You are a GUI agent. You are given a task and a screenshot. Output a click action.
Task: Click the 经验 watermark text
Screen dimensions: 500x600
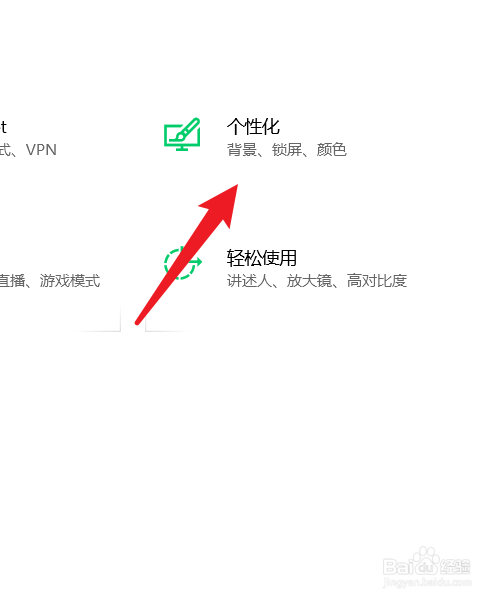[x=455, y=566]
